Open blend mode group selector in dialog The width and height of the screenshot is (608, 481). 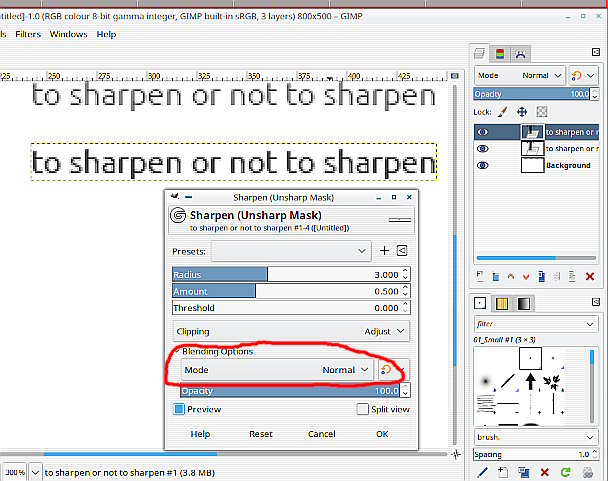coord(393,370)
